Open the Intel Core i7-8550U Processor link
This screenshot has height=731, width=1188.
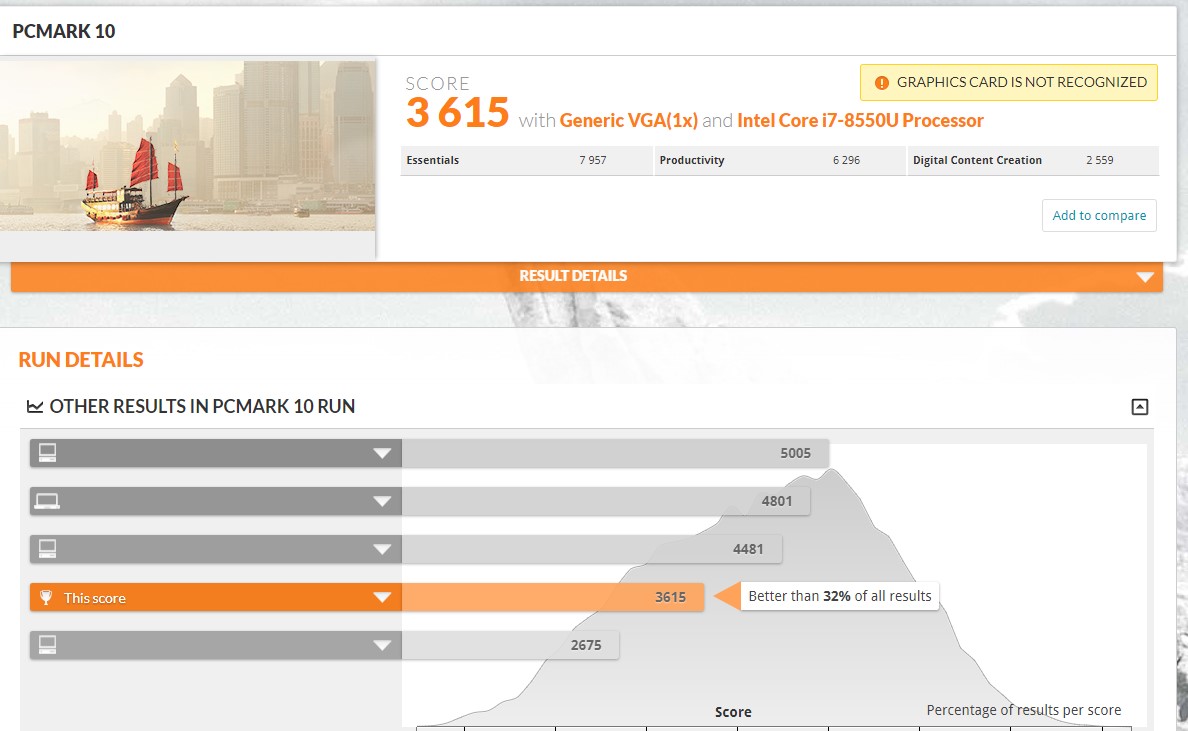coord(860,120)
